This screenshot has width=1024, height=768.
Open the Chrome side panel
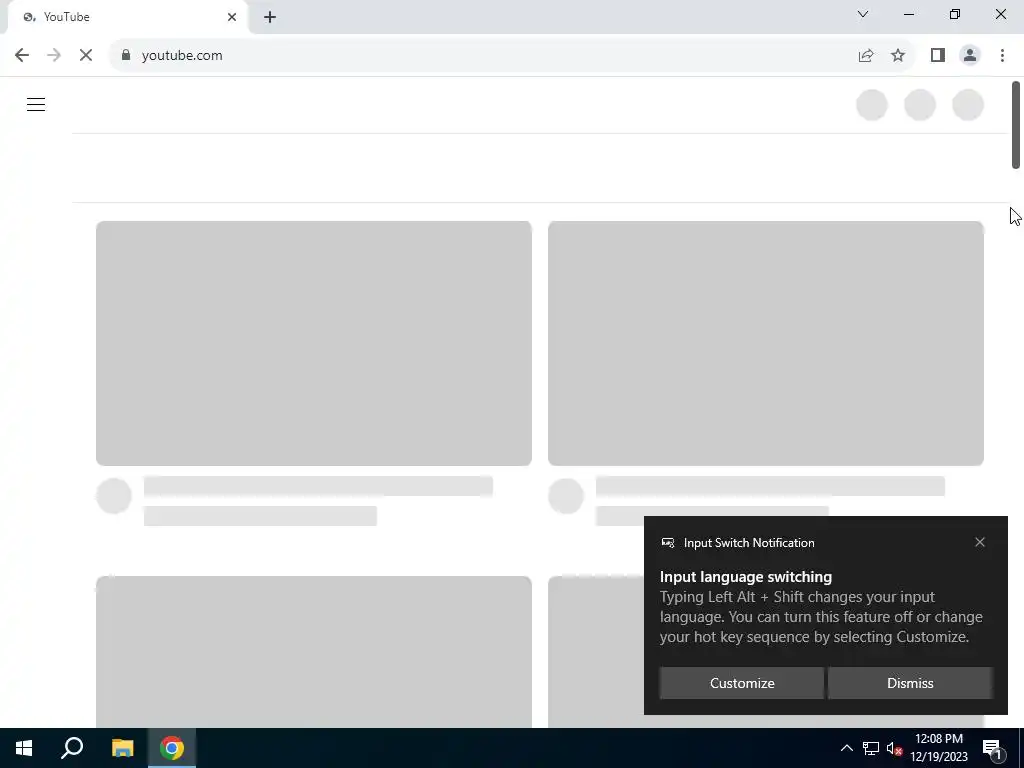pos(938,56)
